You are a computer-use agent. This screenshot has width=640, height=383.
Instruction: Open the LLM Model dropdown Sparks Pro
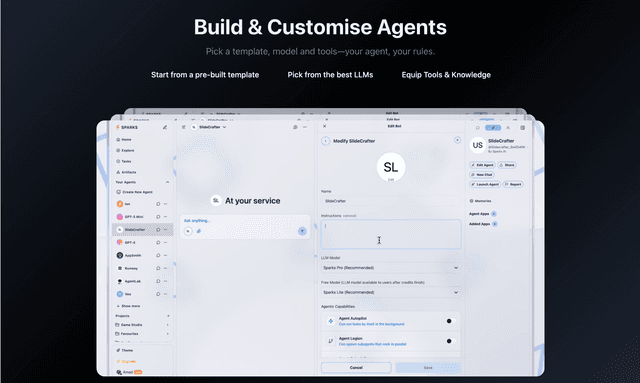coord(391,268)
